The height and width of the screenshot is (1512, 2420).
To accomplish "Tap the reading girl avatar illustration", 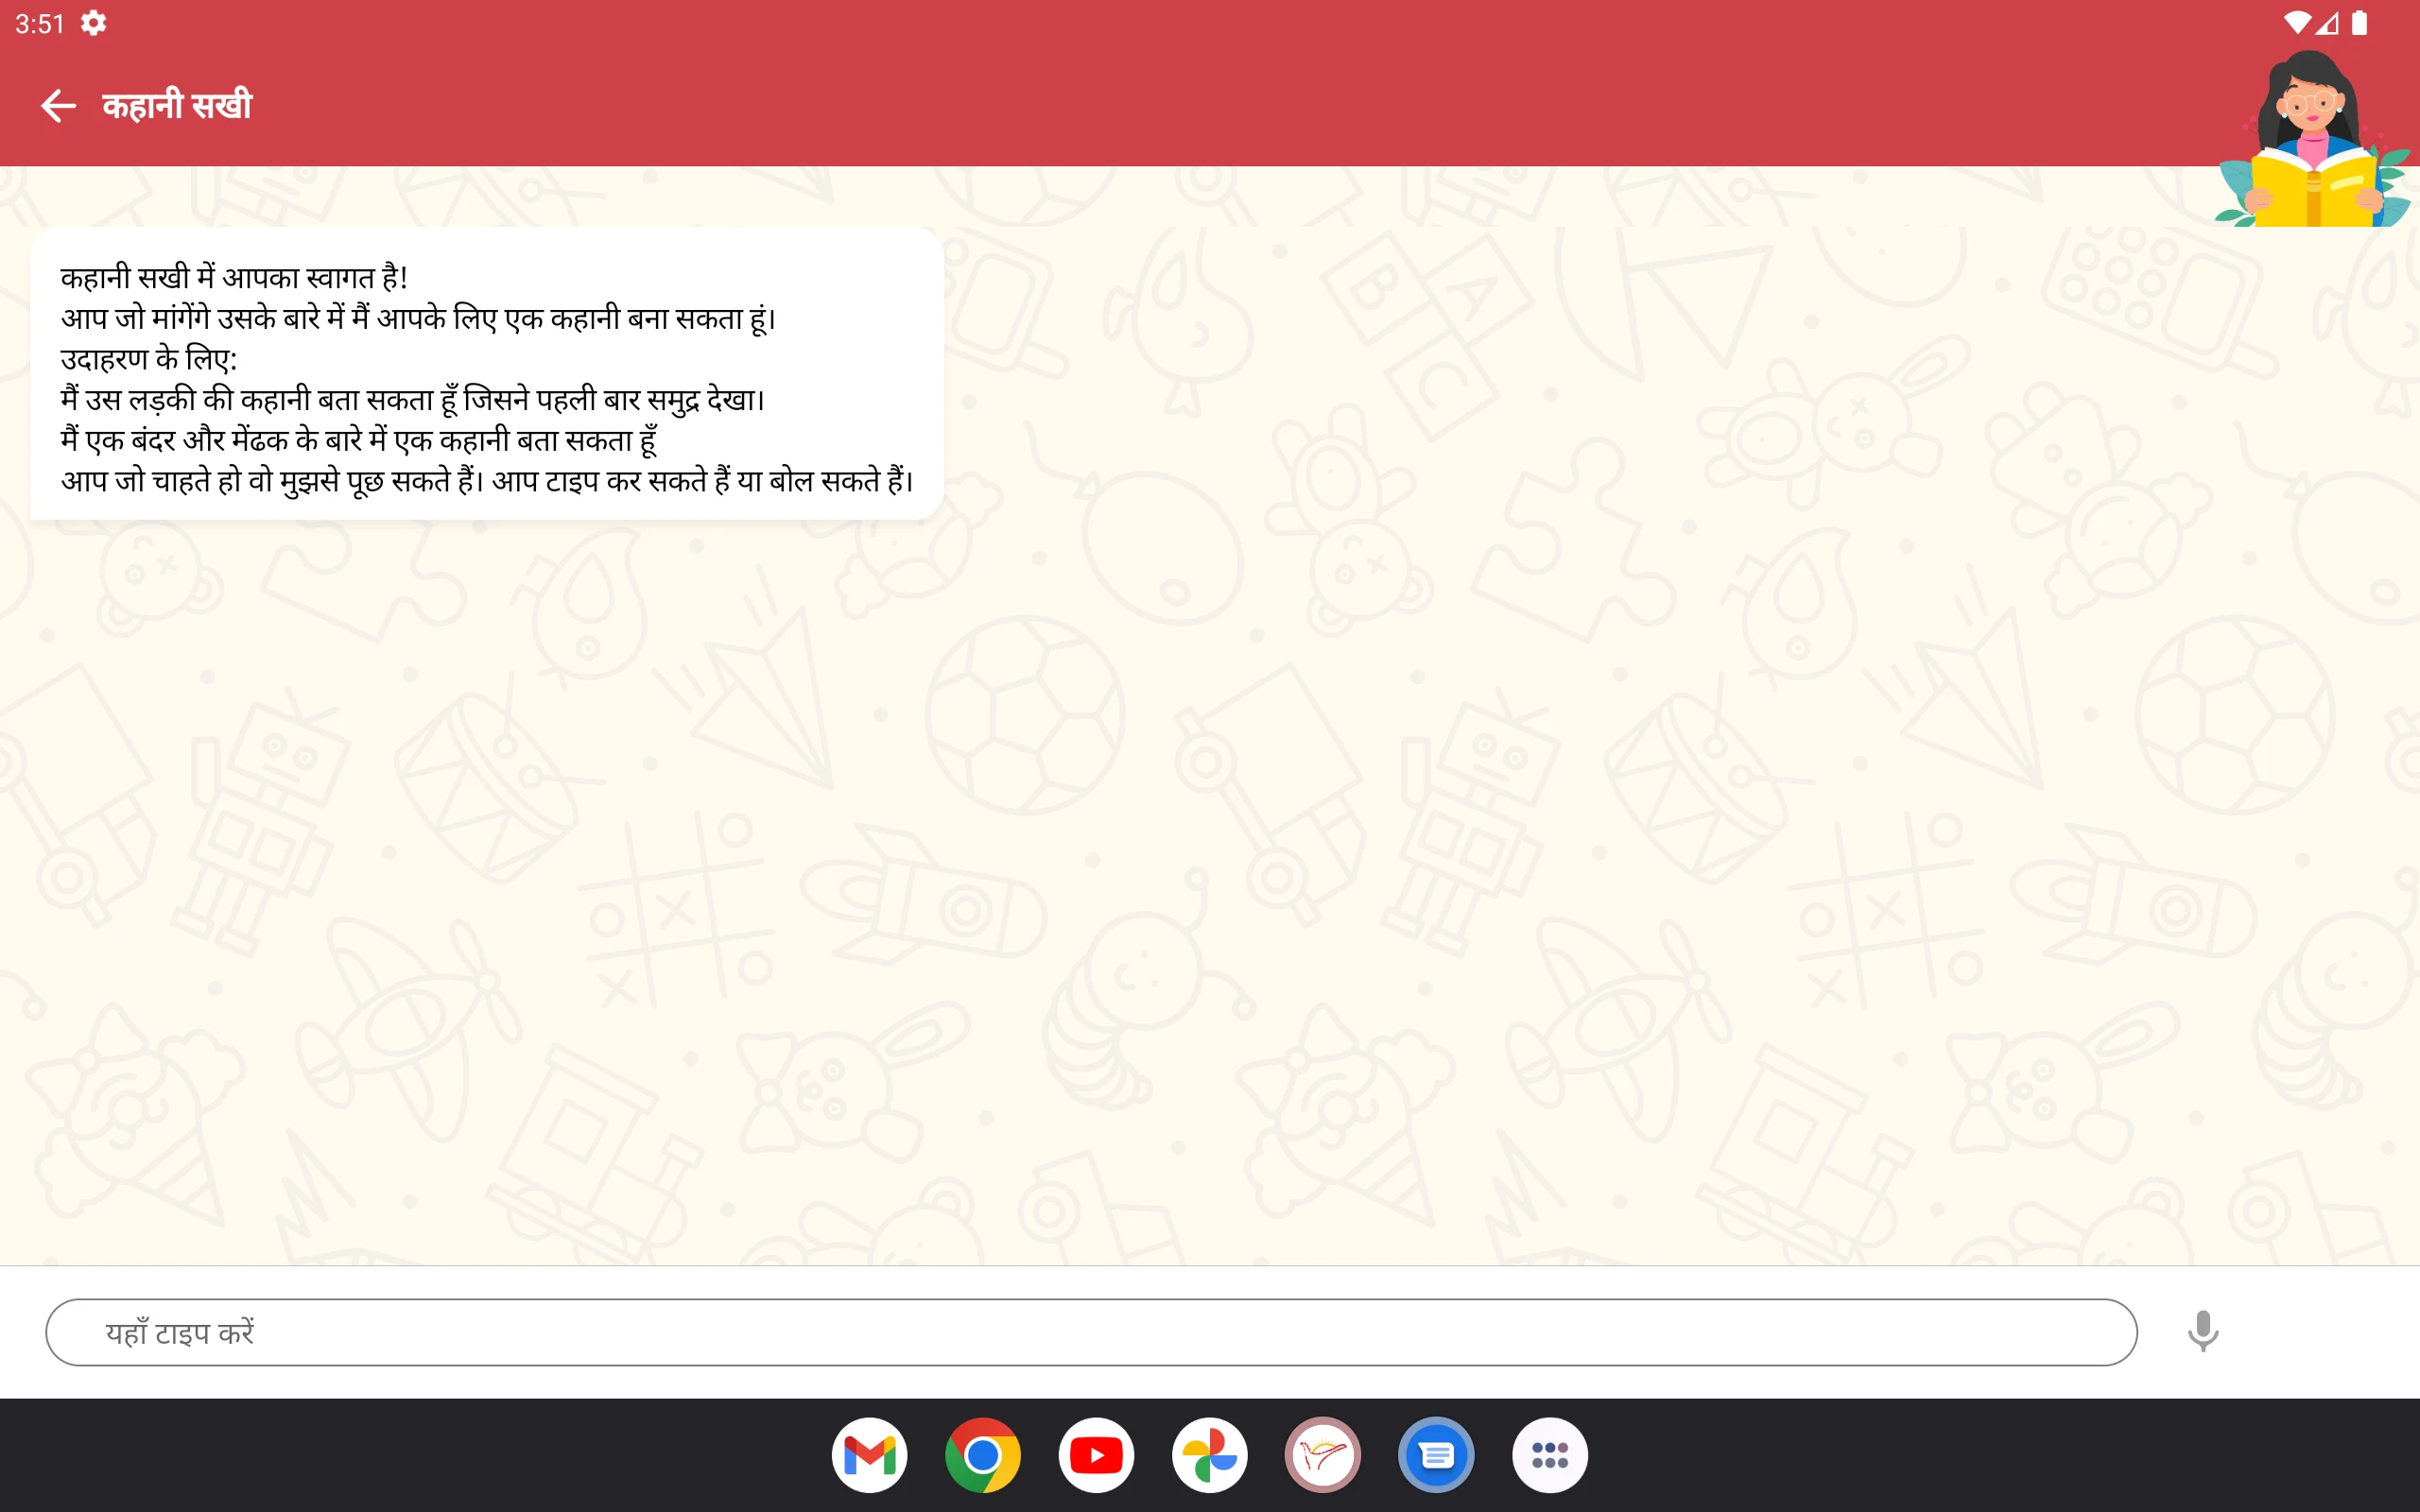I will (2312, 140).
